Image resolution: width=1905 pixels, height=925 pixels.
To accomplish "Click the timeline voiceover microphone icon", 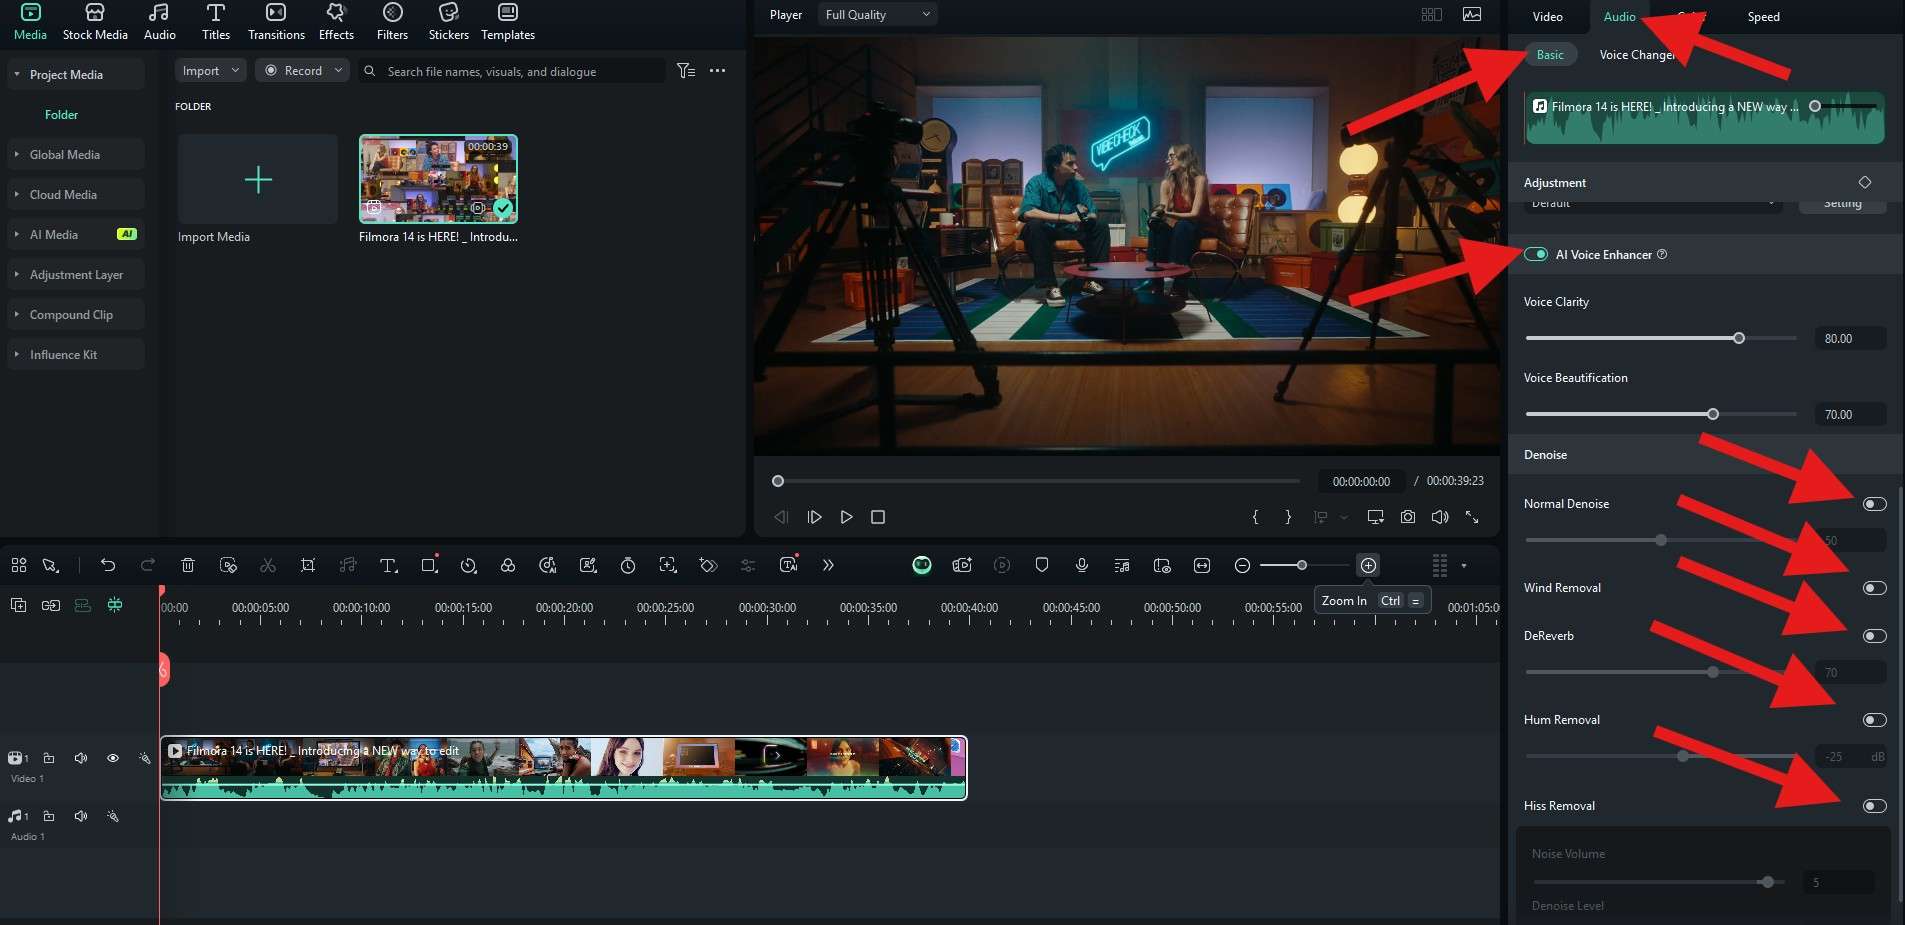I will click(x=1082, y=565).
